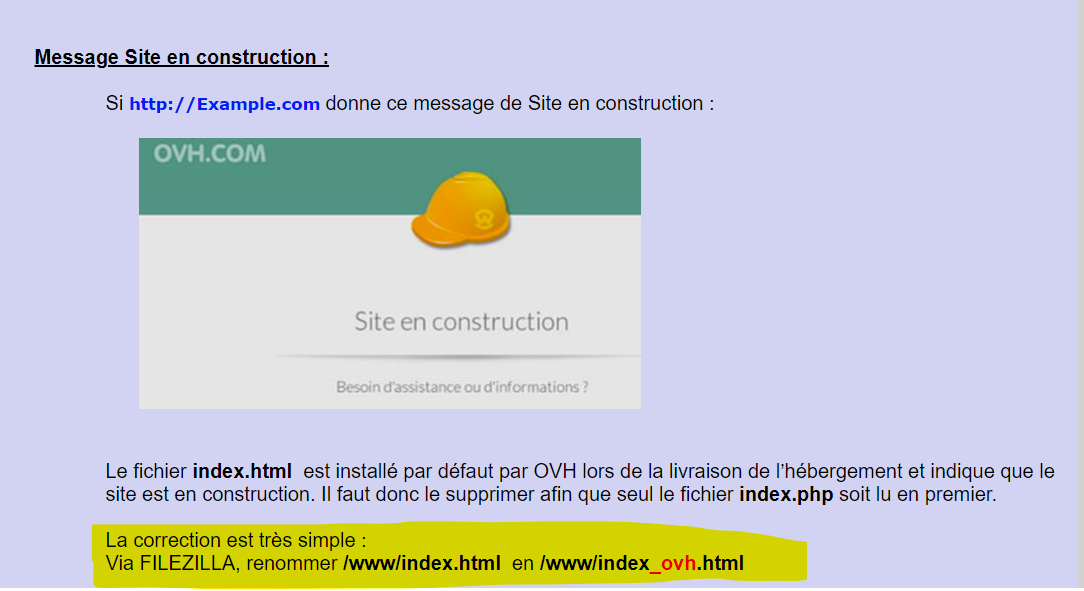Select the 'Message Site en construction' heading
This screenshot has height=591, width=1084.
(181, 58)
